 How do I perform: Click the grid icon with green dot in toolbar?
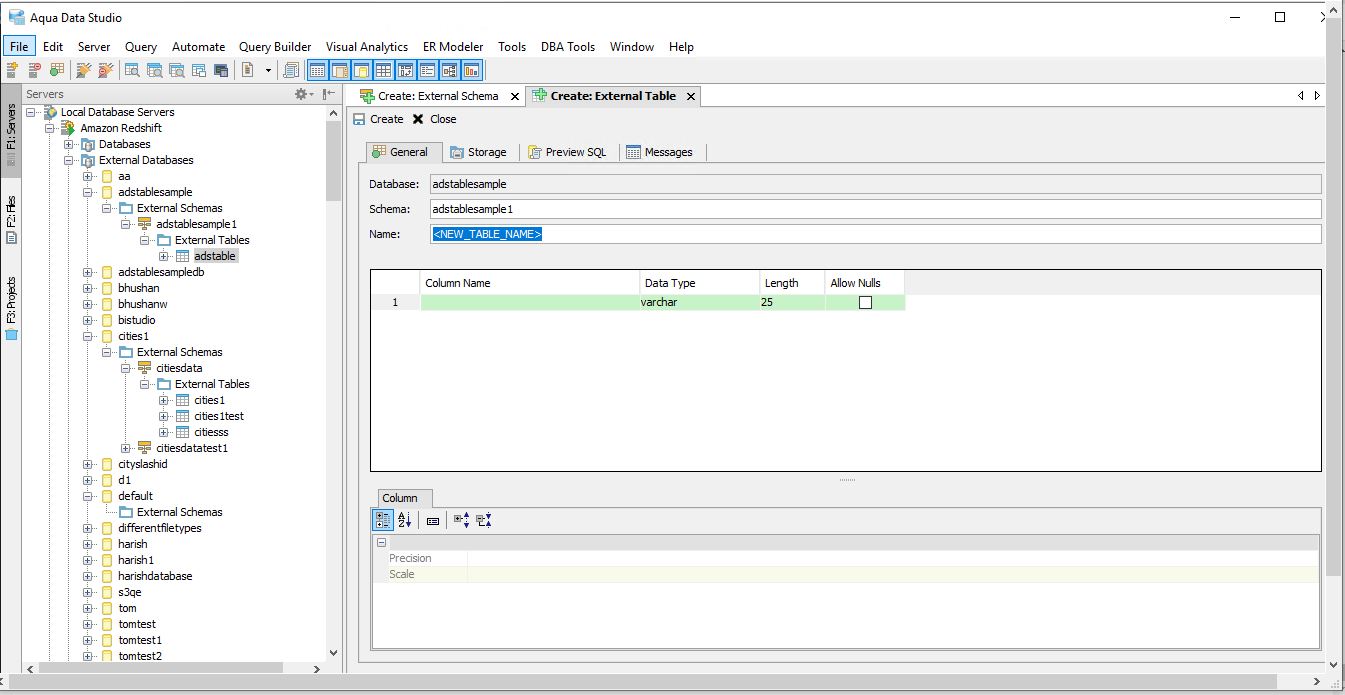56,70
